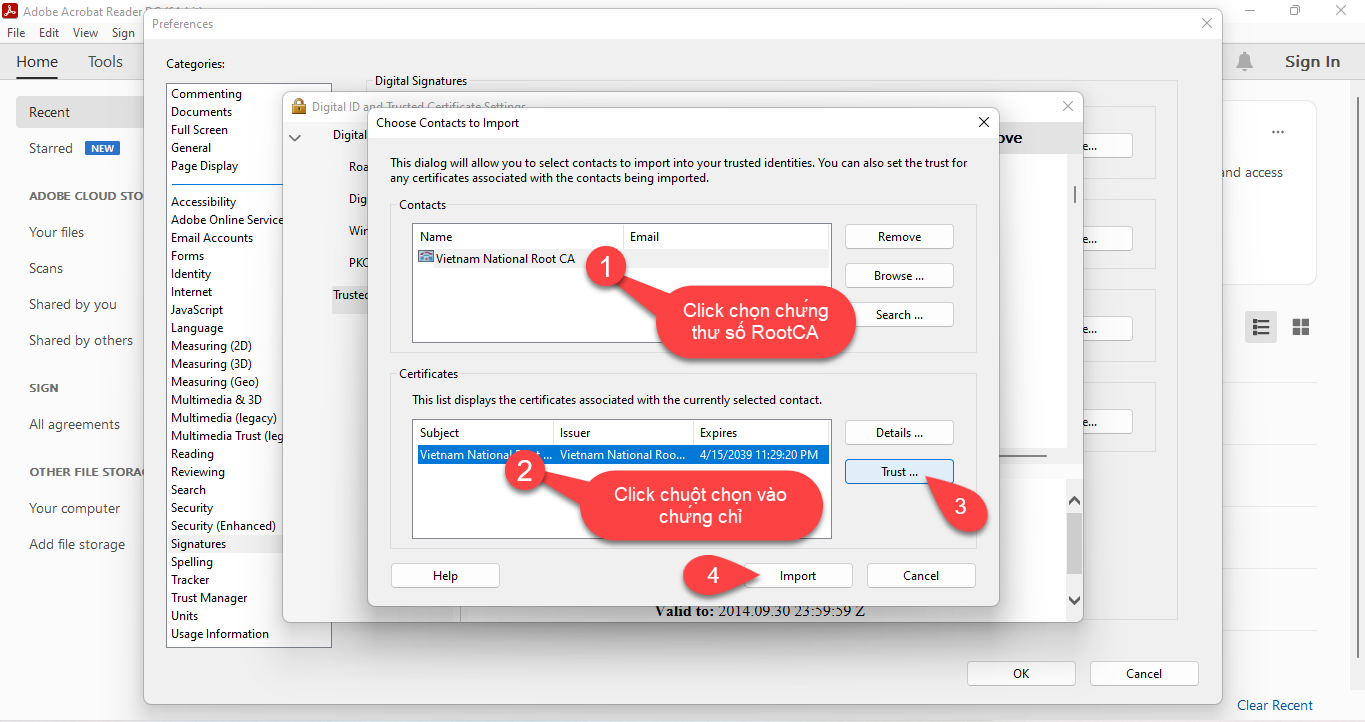Select Email Accounts category
This screenshot has height=722, width=1365.
[x=212, y=238]
